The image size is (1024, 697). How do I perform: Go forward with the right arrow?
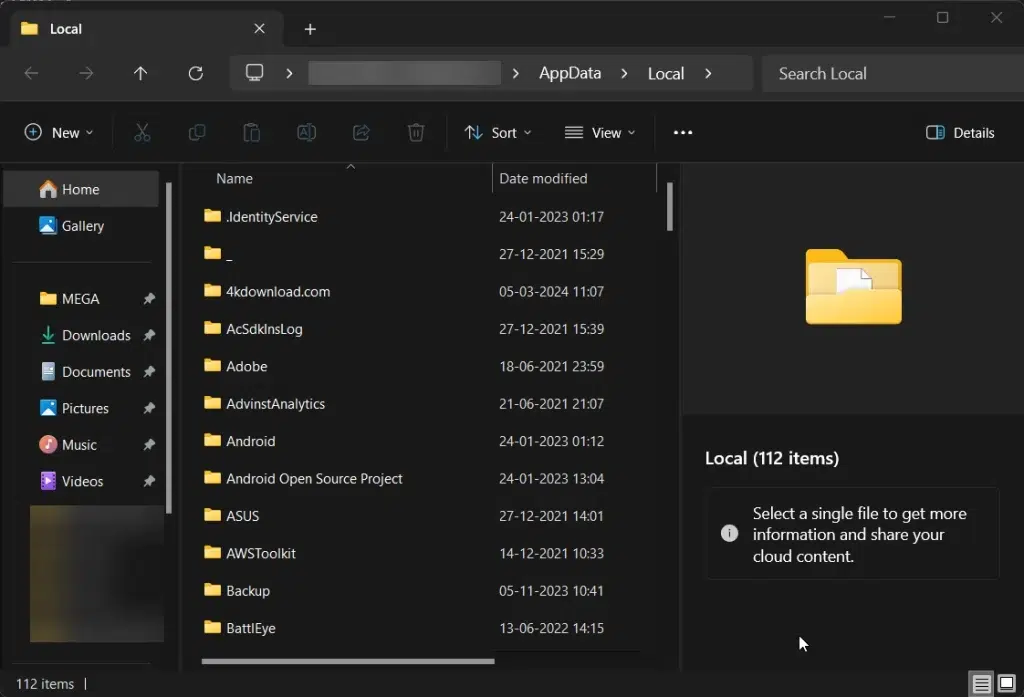[86, 73]
